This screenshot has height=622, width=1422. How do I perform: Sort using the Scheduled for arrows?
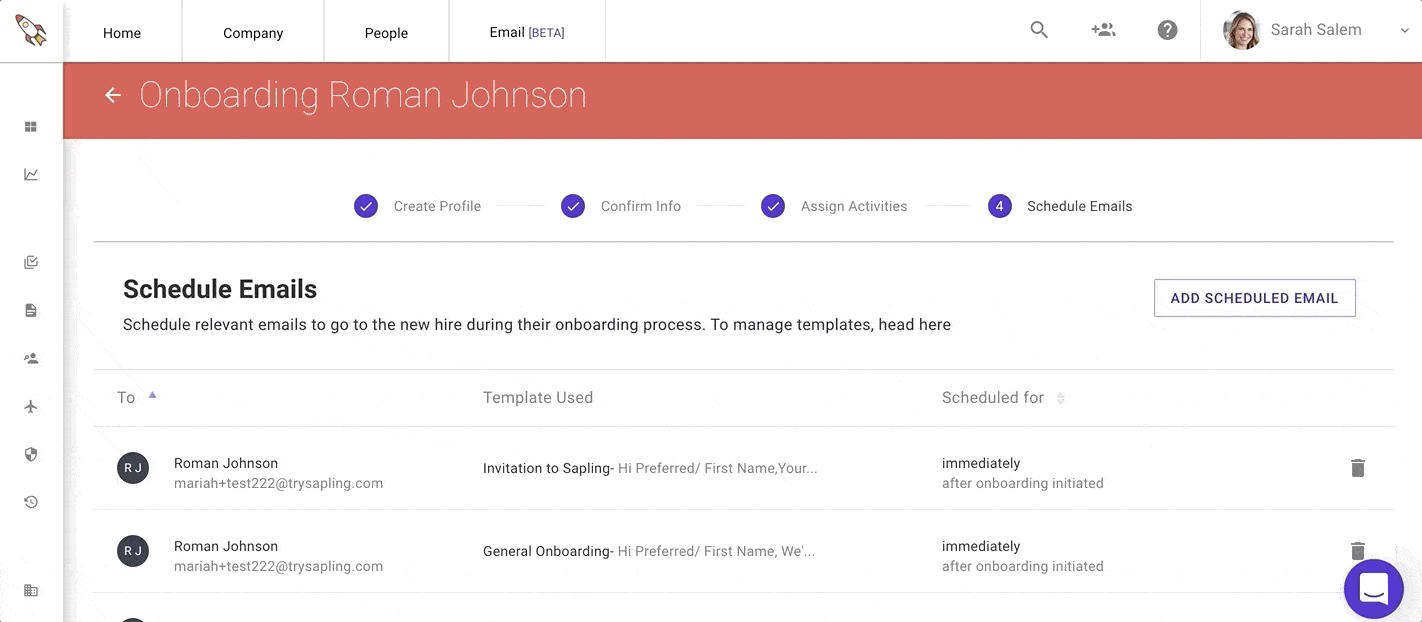click(1060, 398)
